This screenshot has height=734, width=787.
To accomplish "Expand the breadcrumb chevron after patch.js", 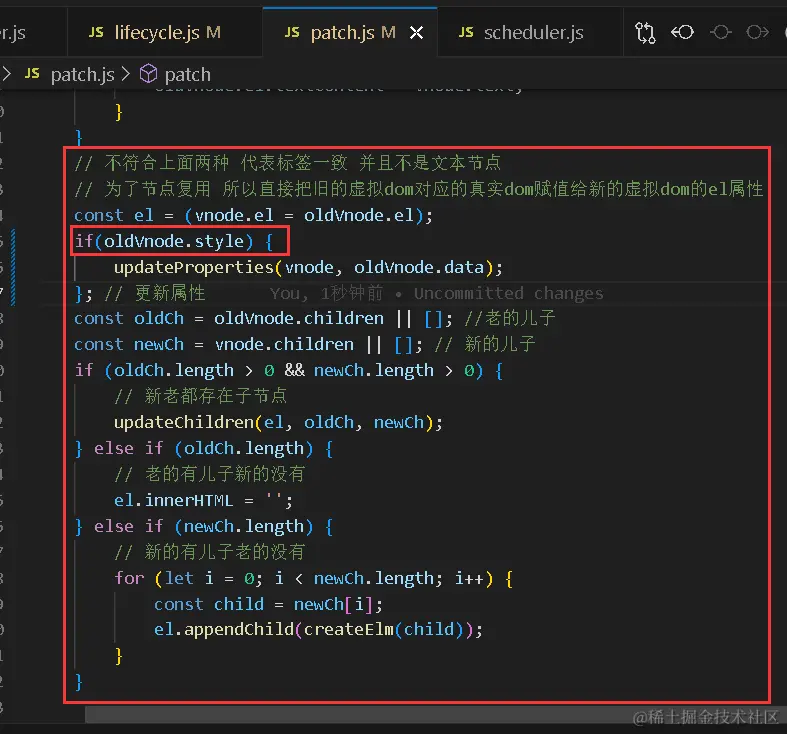I will (x=126, y=74).
